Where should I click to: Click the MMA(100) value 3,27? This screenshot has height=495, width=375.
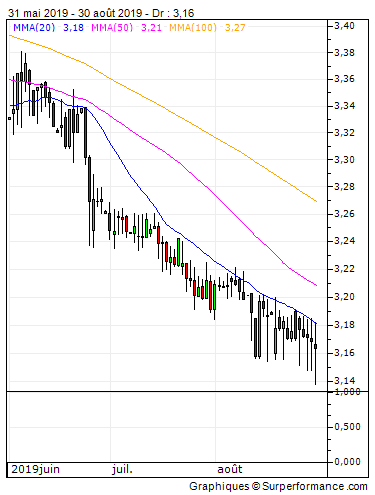pos(235,27)
